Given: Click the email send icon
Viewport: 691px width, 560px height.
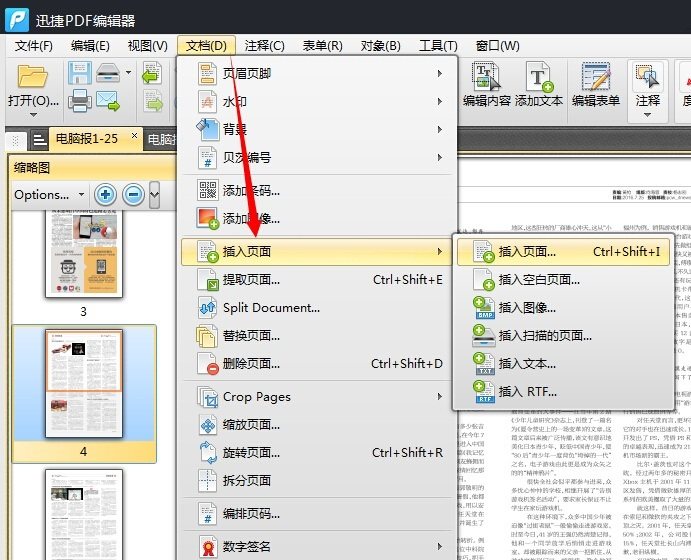Looking at the screenshot, I should 108,100.
